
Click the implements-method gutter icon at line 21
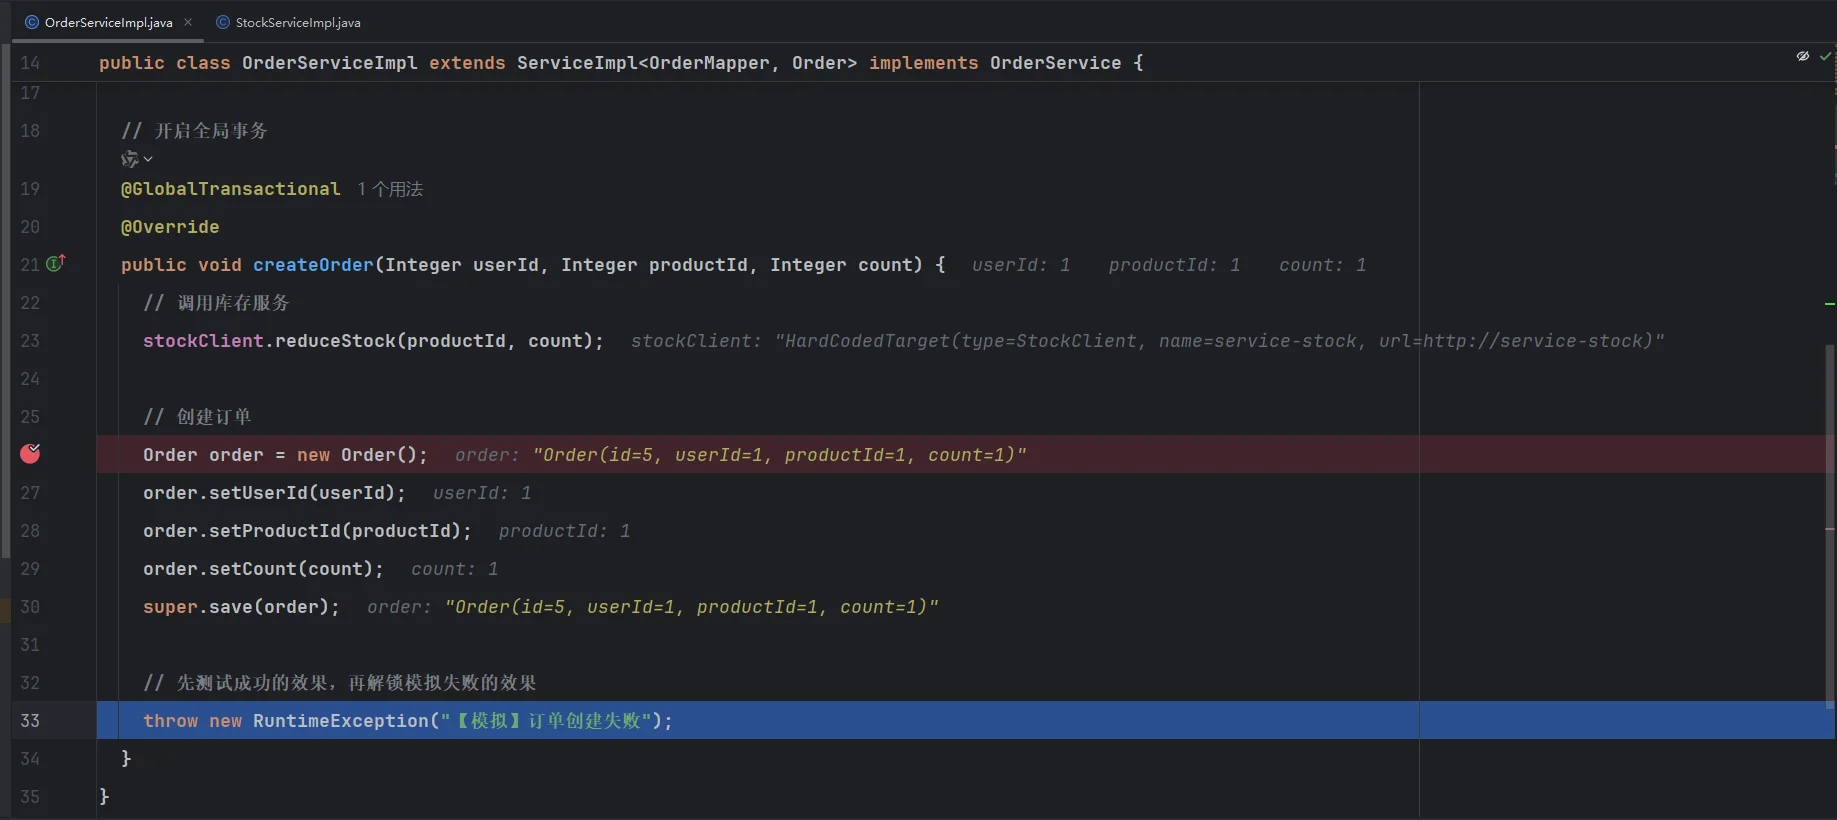click(x=56, y=263)
